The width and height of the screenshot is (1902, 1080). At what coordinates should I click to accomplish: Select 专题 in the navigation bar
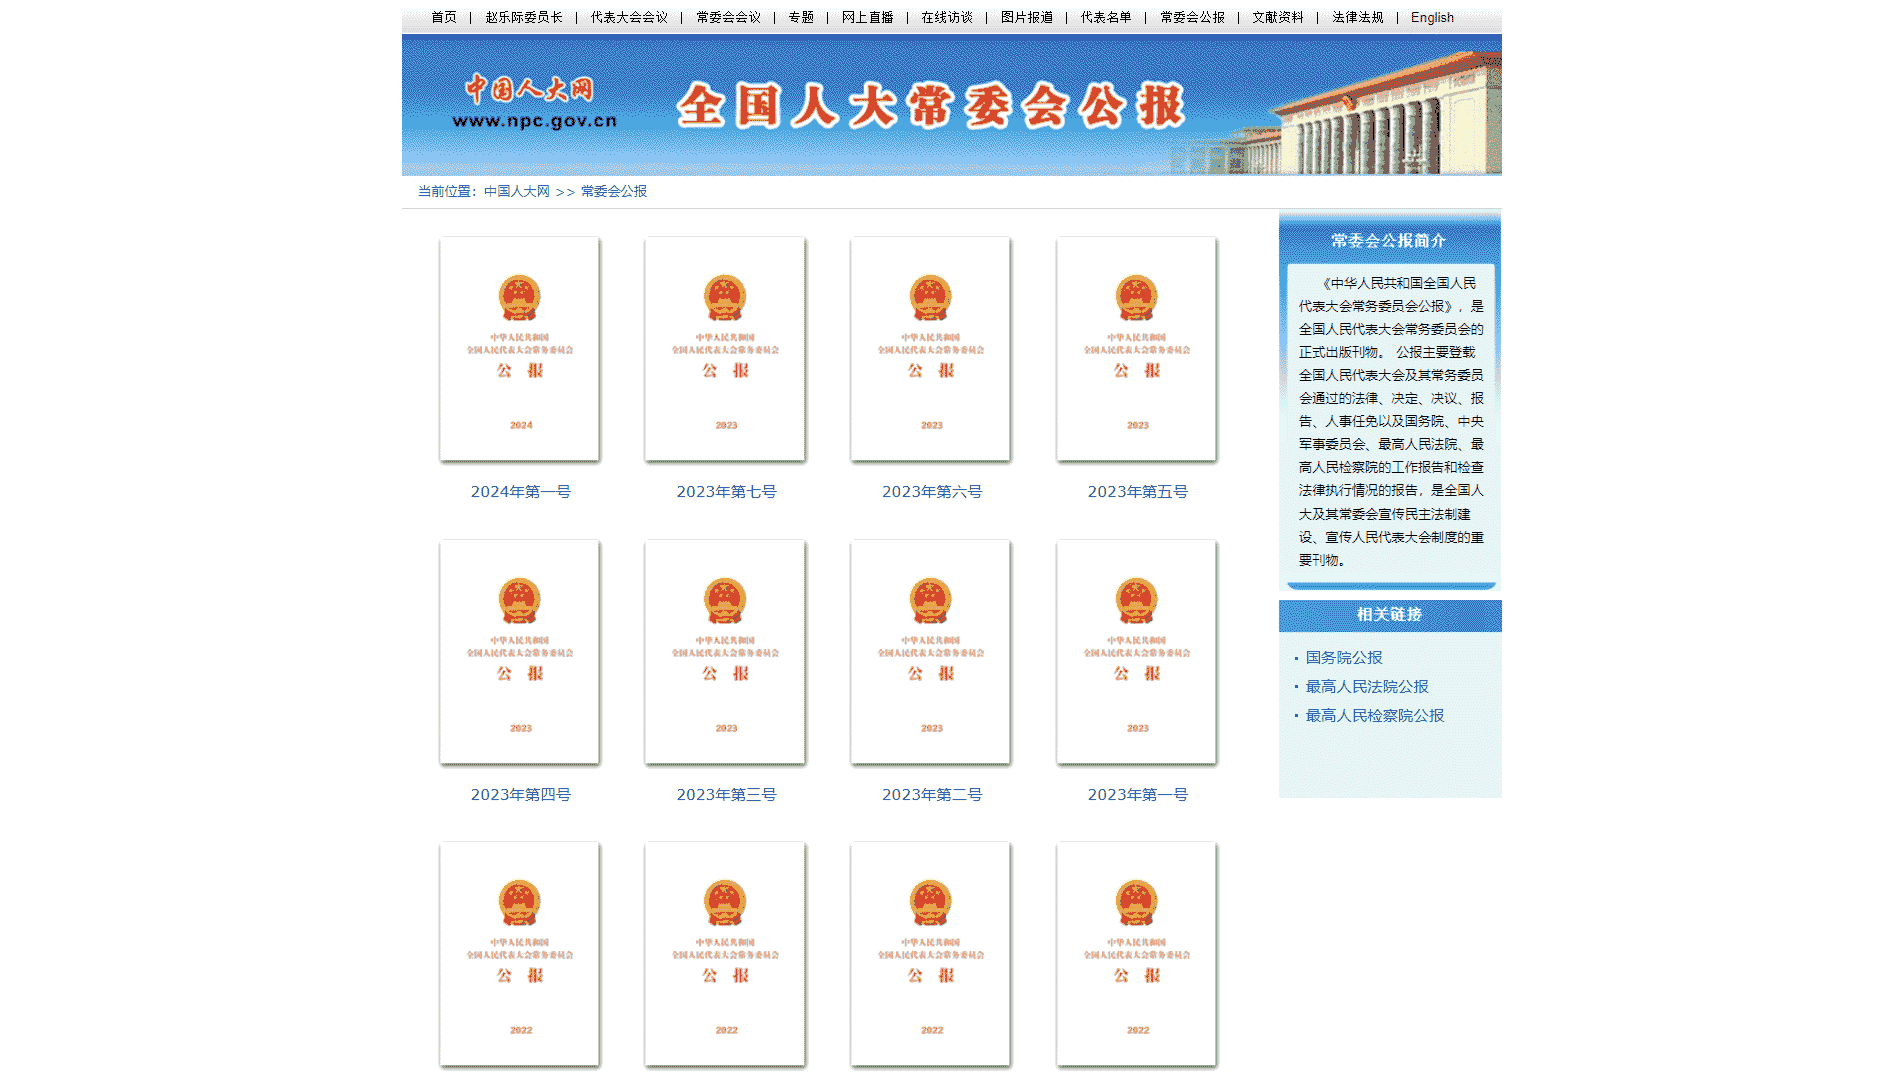pos(801,17)
